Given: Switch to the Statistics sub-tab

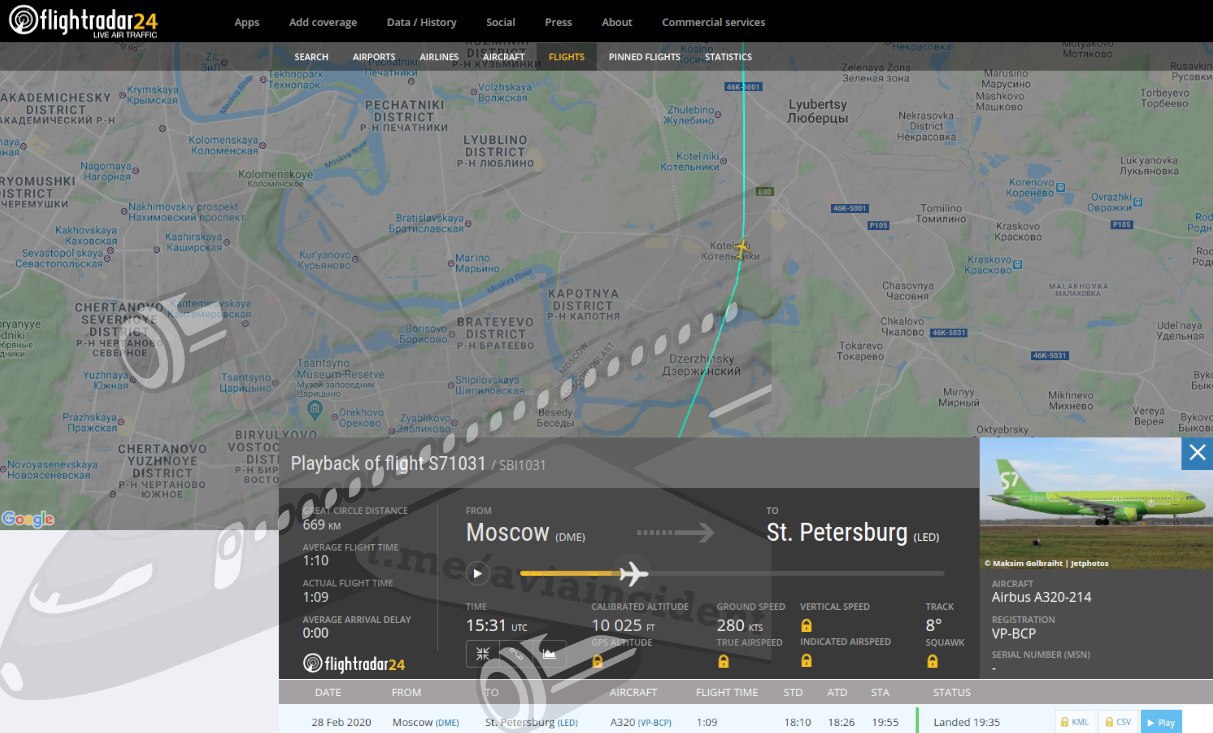Looking at the screenshot, I should [x=728, y=57].
